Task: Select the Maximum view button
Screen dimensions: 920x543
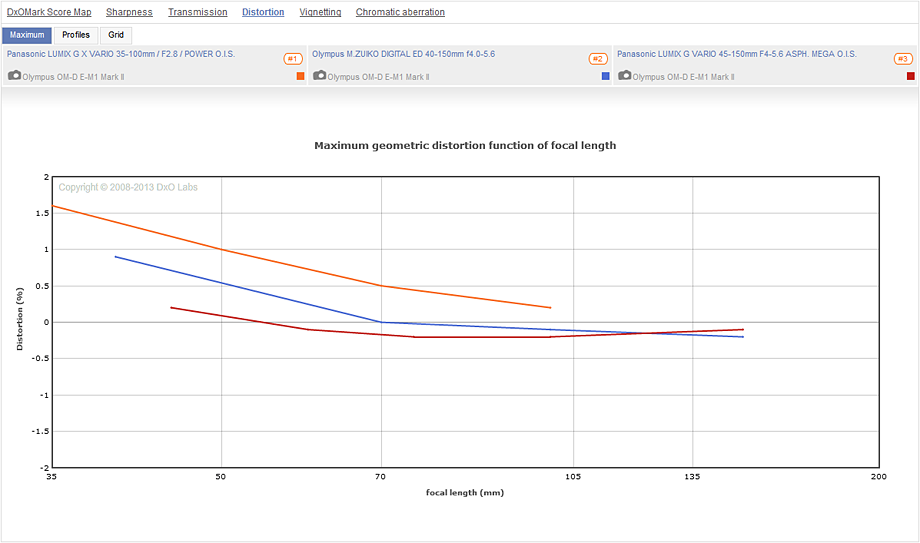Action: (x=27, y=35)
